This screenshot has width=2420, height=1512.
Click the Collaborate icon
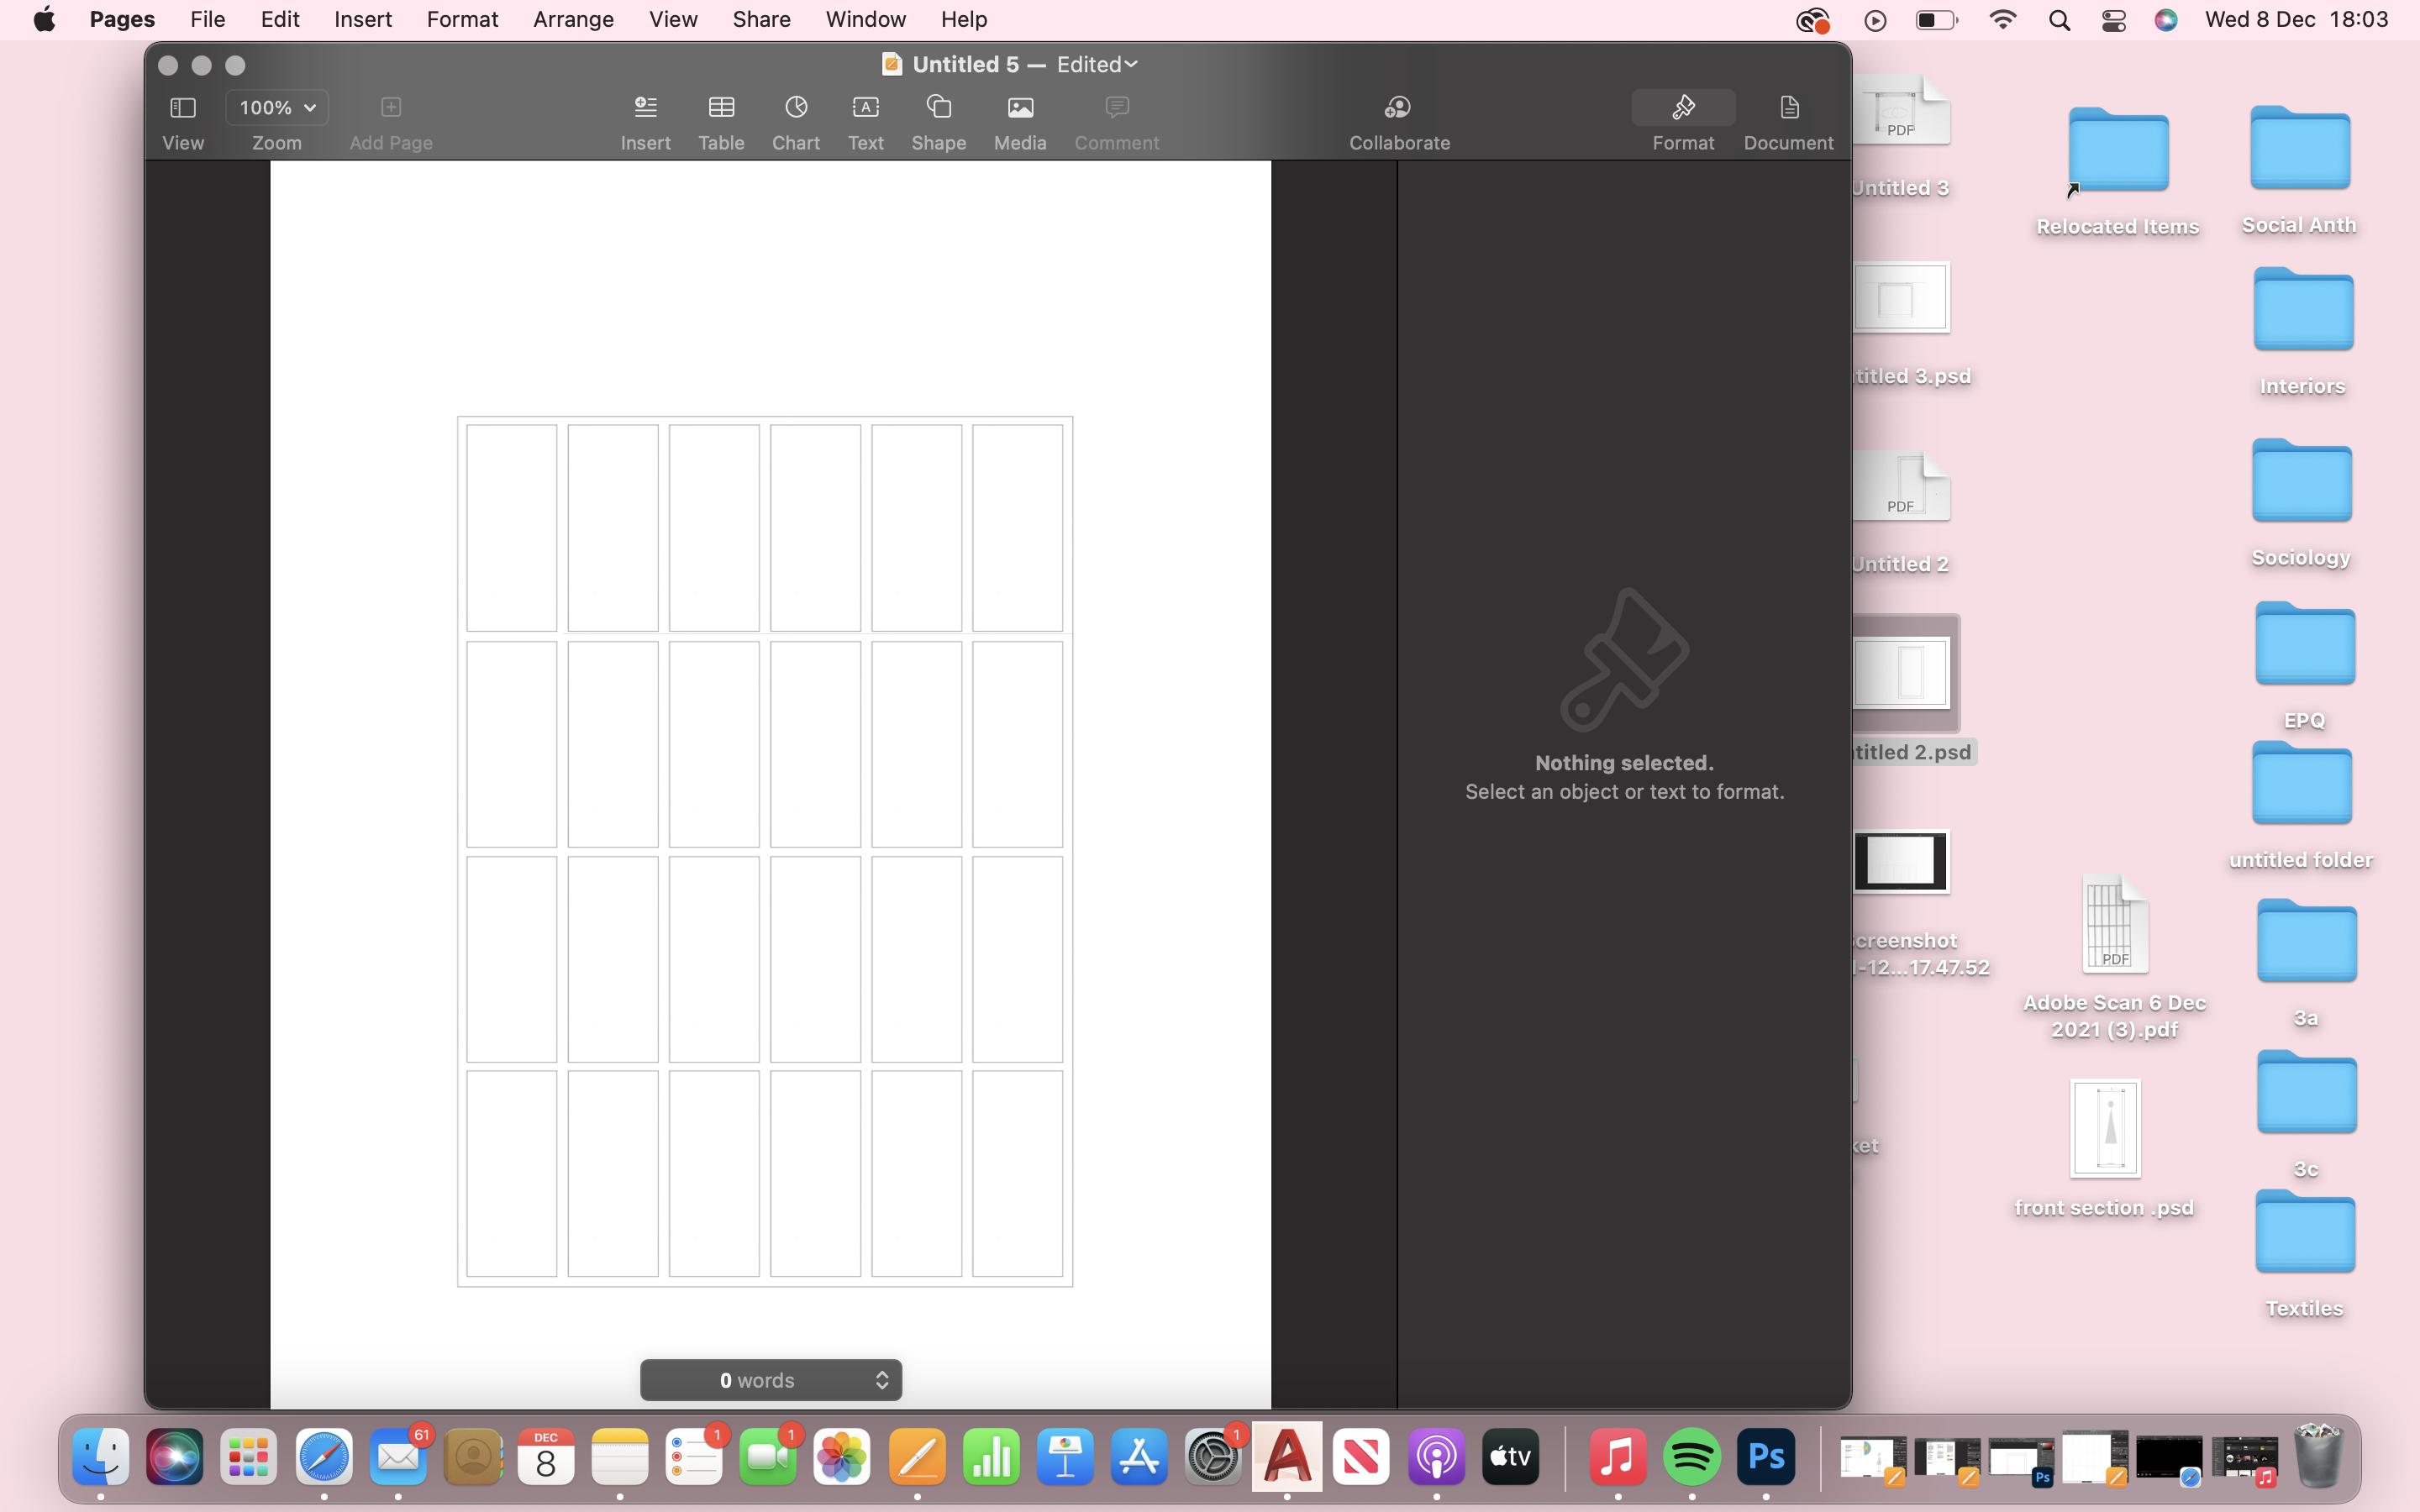coord(1398,108)
